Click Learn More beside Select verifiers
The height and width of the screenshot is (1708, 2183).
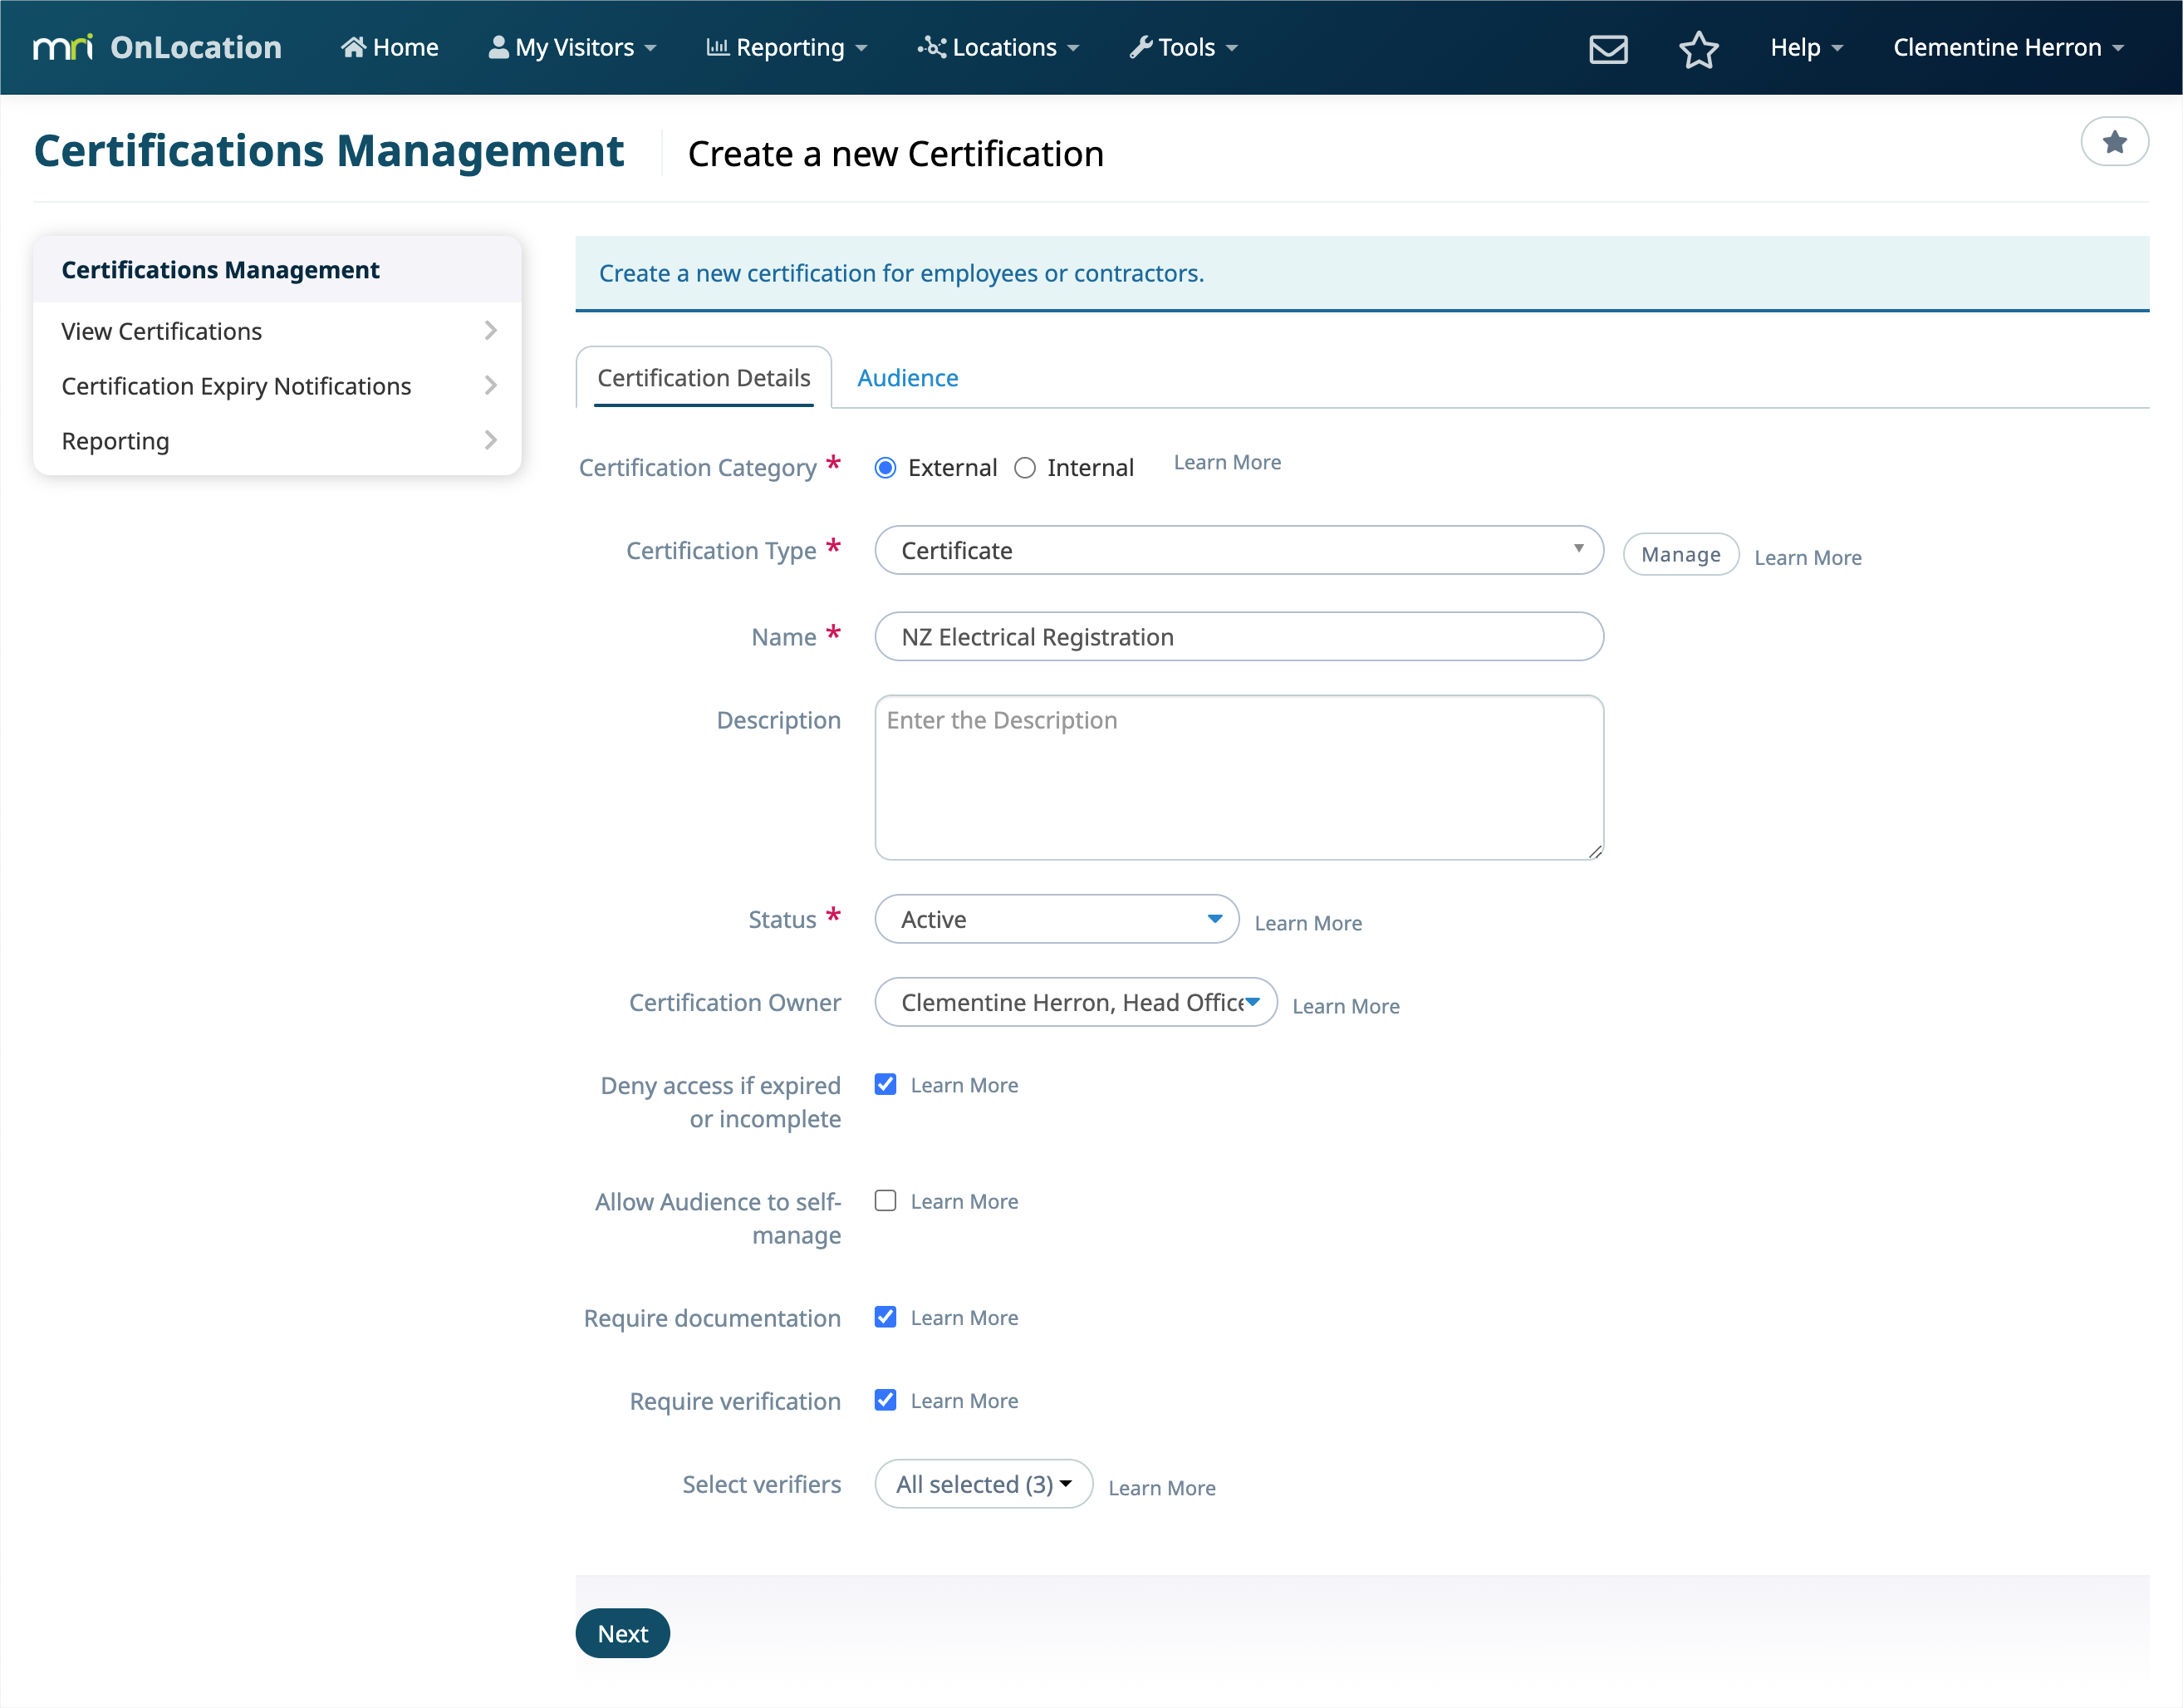pyautogui.click(x=1161, y=1487)
